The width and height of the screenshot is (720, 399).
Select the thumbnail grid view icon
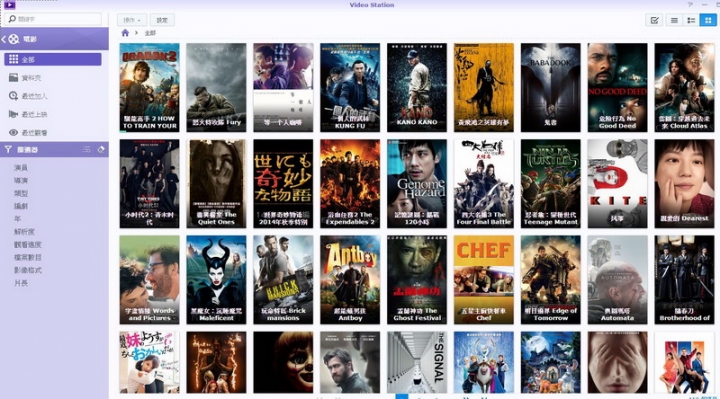(708, 20)
